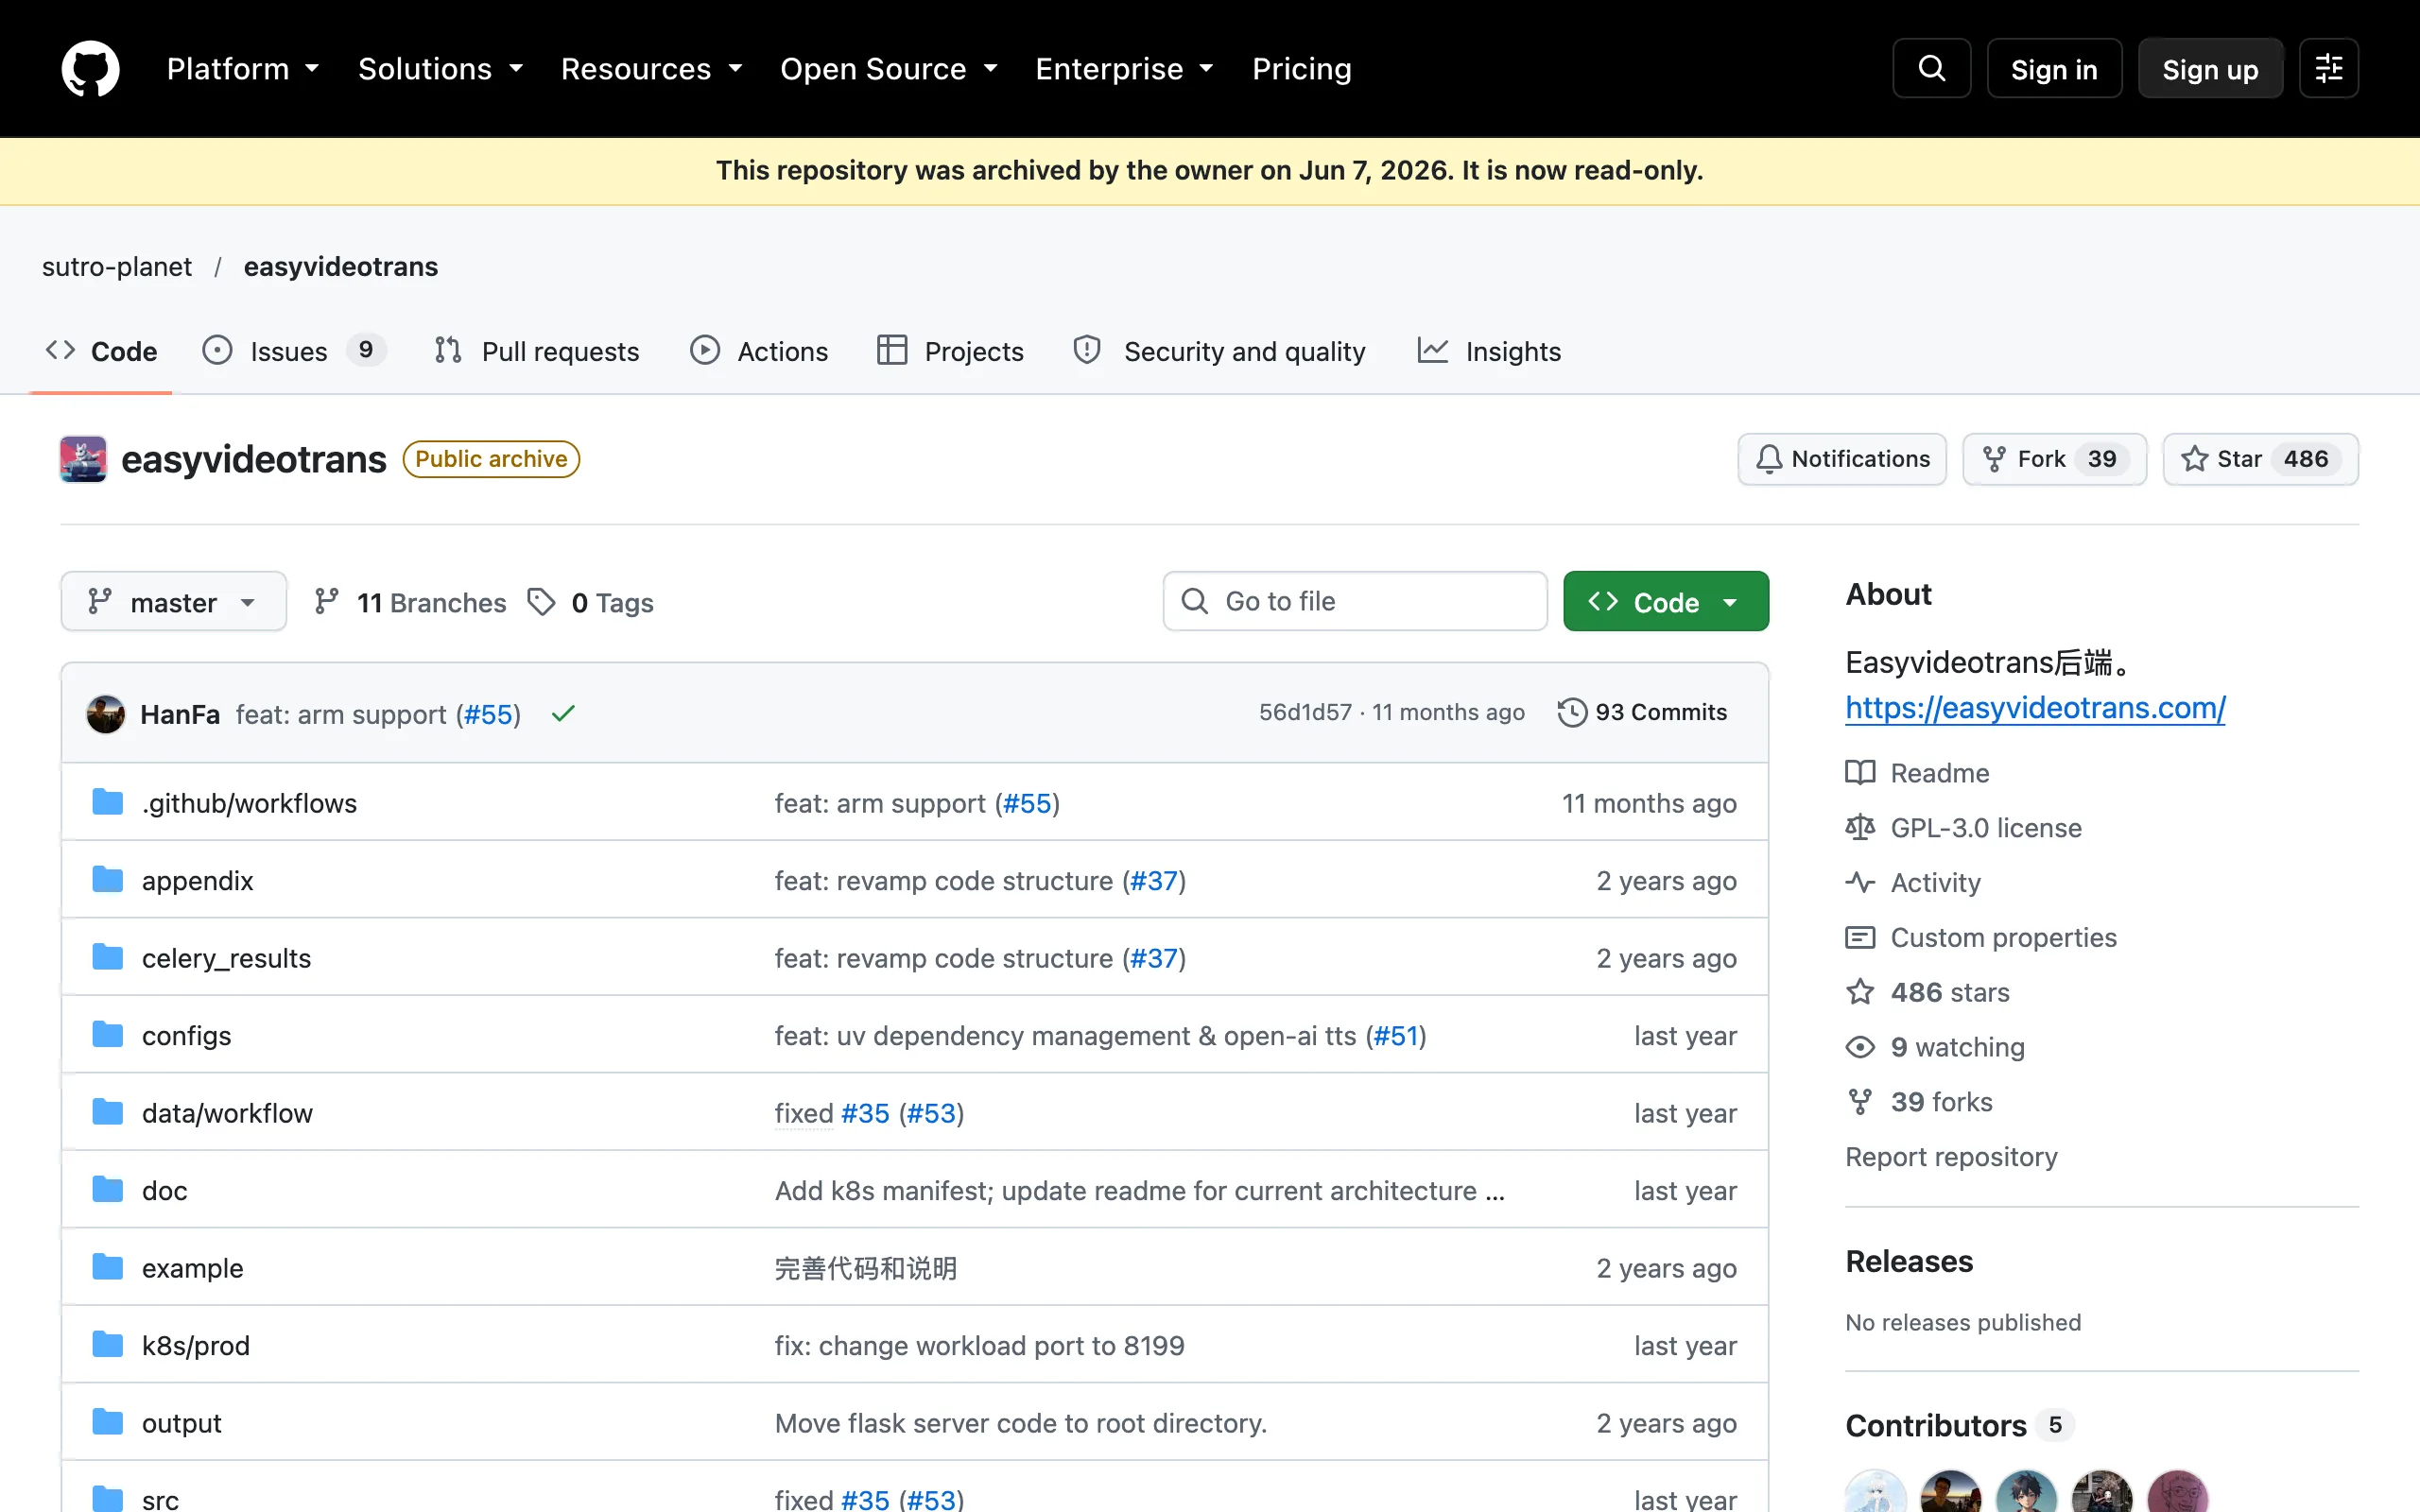Open the search magnifier in header
This screenshot has width=2420, height=1512.
tap(1931, 69)
